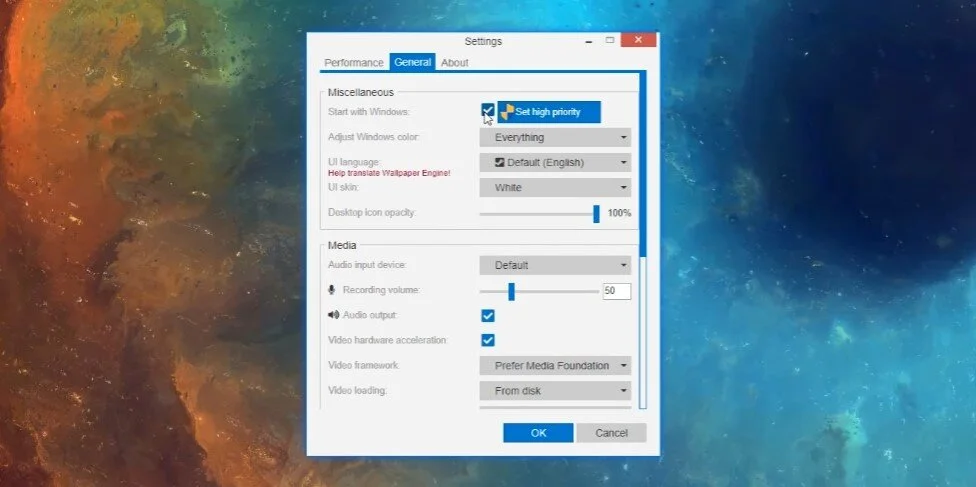Click the shield icon on Set high priority
The image size is (976, 487).
507,112
